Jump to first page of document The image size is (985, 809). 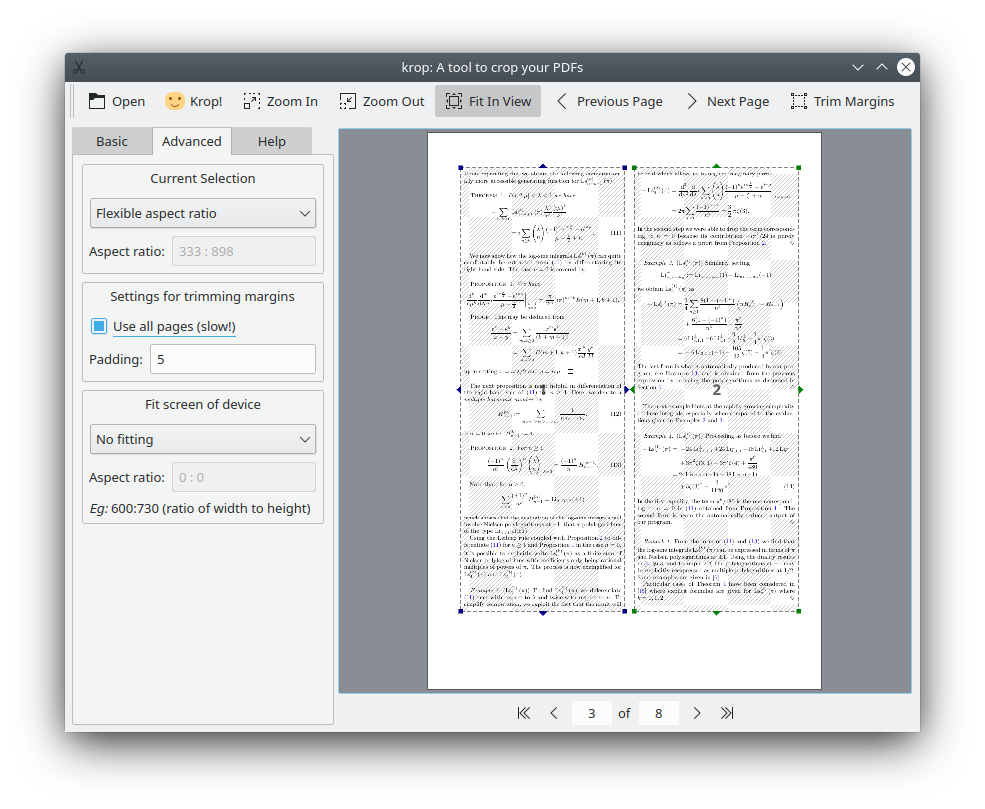point(523,713)
